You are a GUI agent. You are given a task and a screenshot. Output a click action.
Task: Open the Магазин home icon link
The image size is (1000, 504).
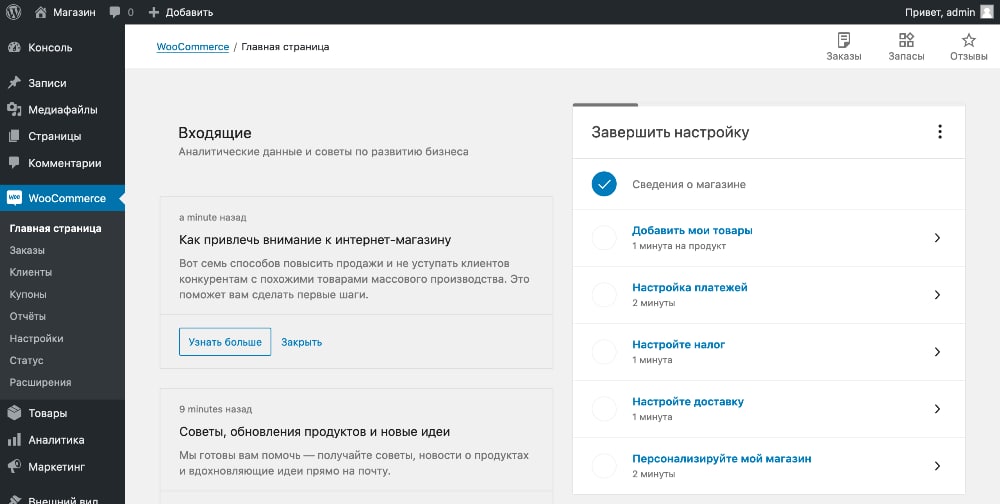(41, 12)
